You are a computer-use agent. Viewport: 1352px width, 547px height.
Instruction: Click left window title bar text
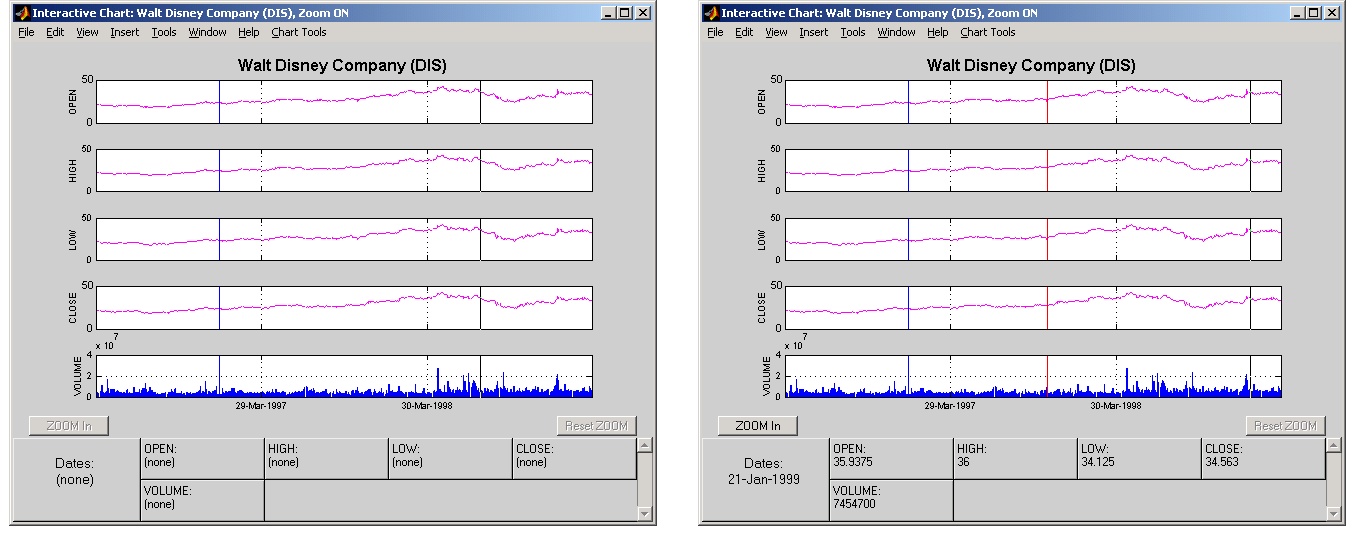point(190,13)
